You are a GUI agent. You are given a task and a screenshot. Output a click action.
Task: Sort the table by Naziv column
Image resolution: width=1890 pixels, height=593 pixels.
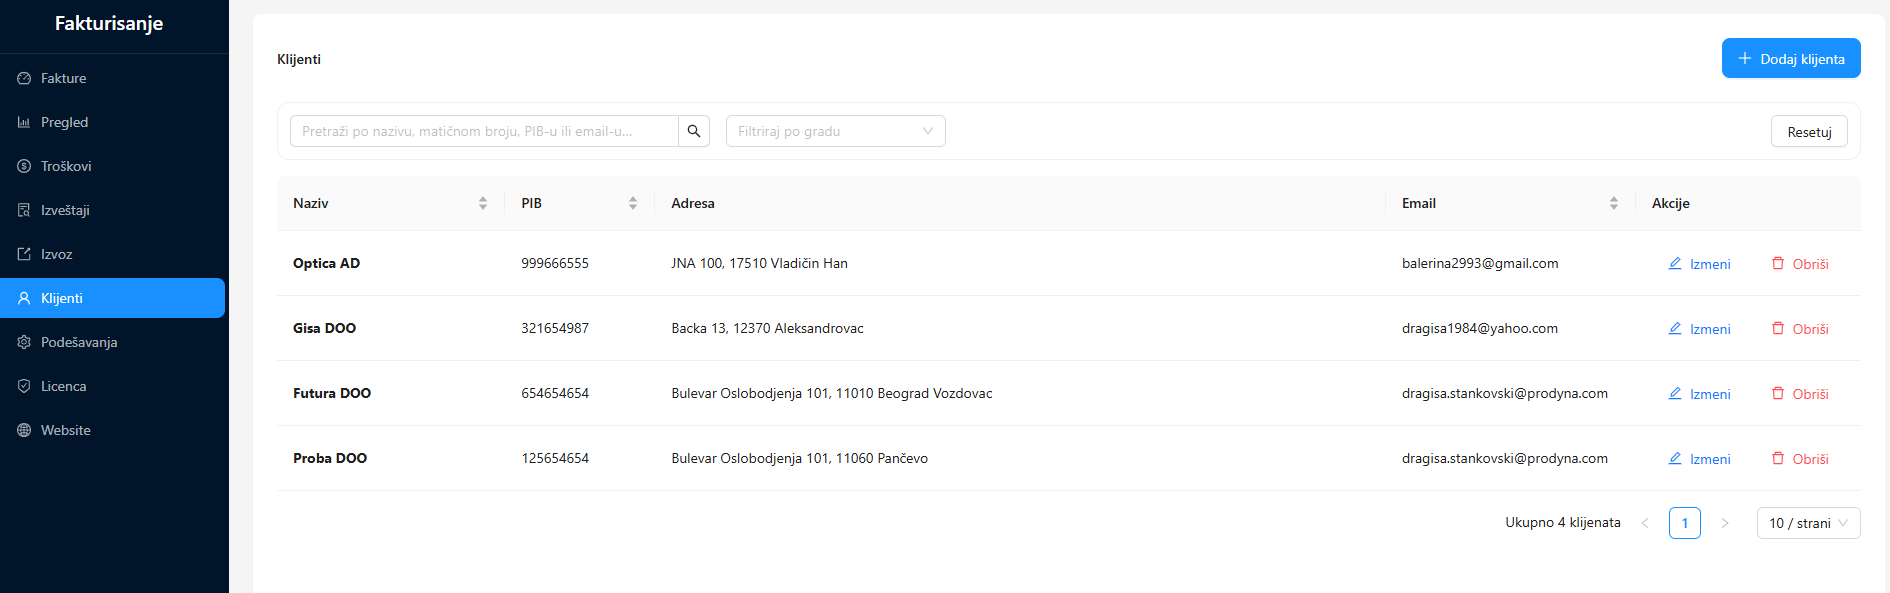coord(483,203)
